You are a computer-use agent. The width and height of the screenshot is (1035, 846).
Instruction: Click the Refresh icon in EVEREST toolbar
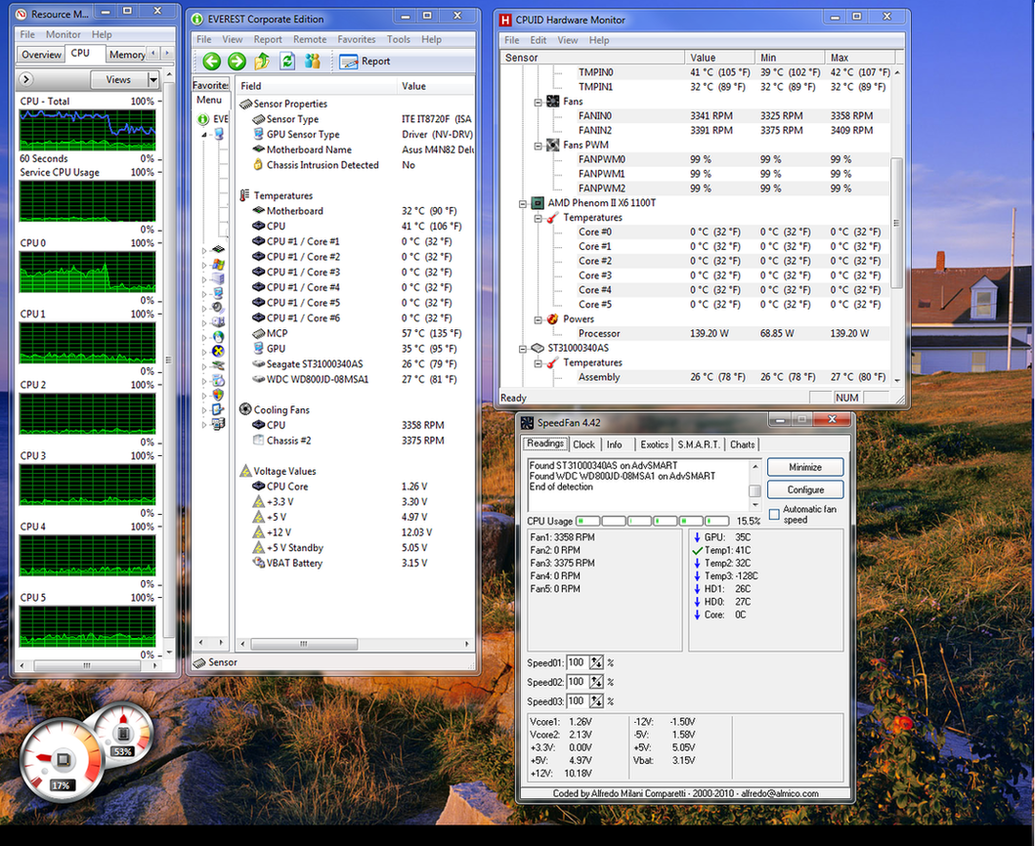click(x=287, y=61)
